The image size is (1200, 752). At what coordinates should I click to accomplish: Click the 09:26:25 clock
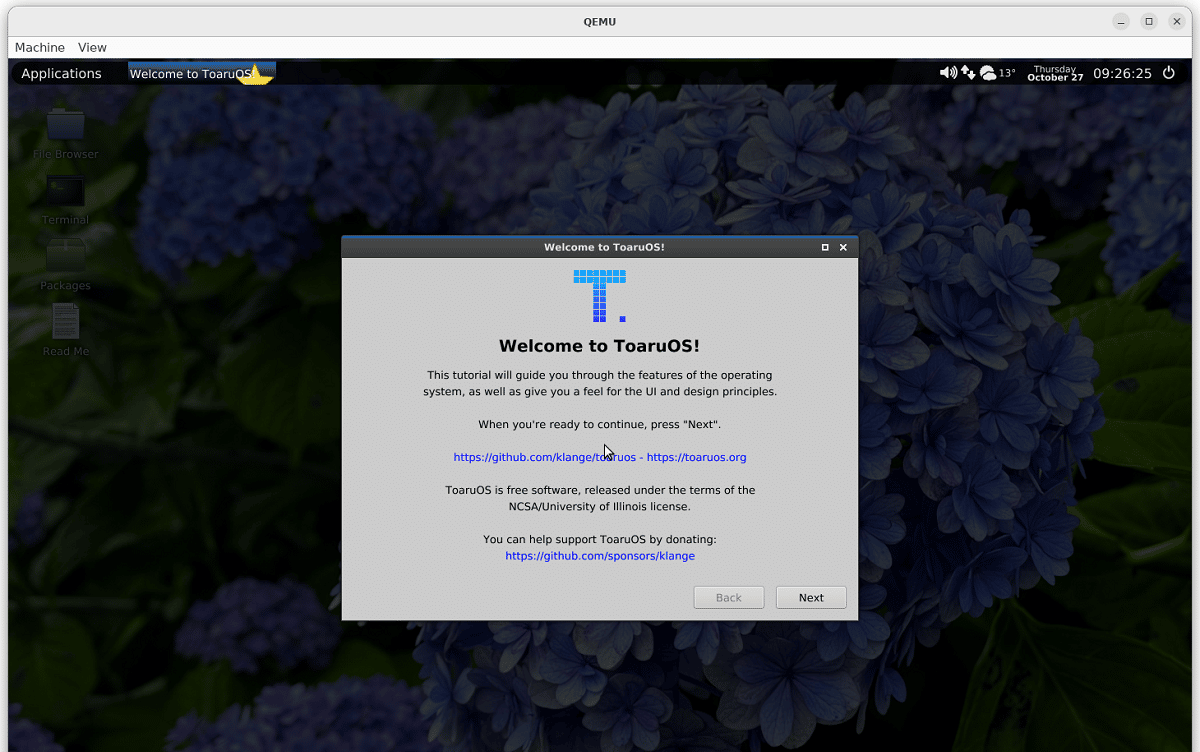[1122, 73]
